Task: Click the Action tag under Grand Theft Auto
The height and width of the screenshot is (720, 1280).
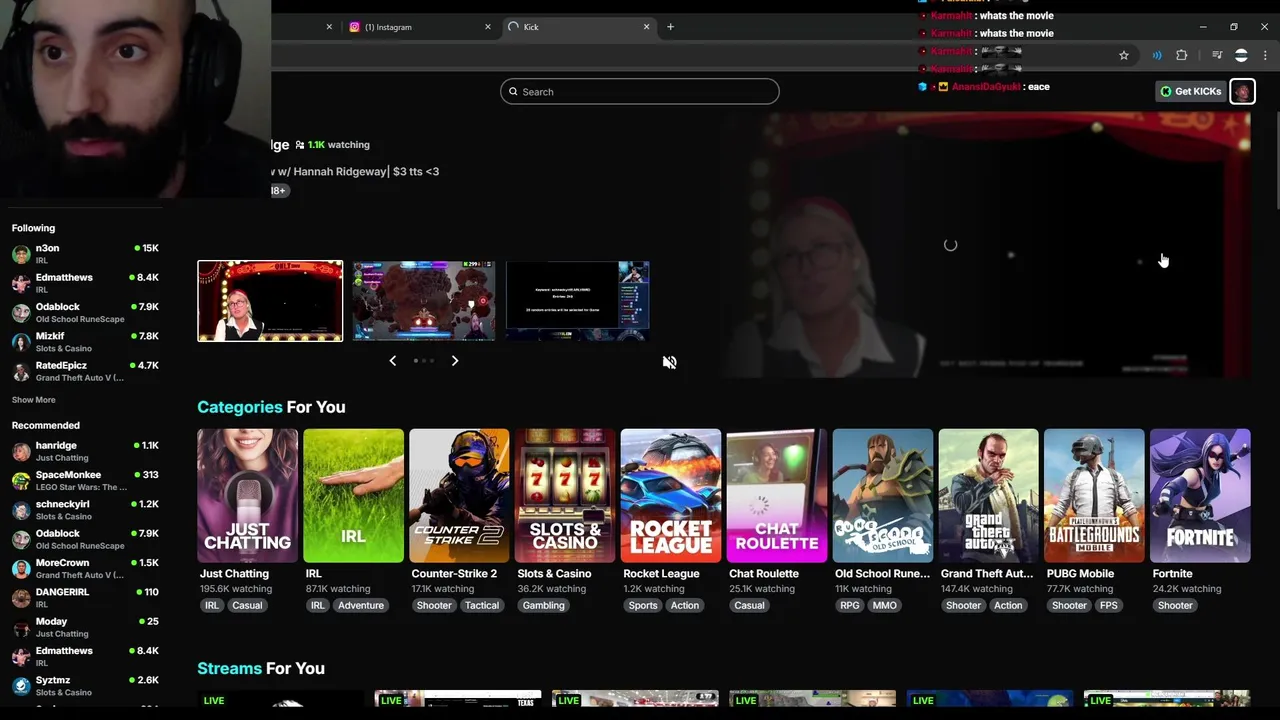Action: pos(1008,605)
